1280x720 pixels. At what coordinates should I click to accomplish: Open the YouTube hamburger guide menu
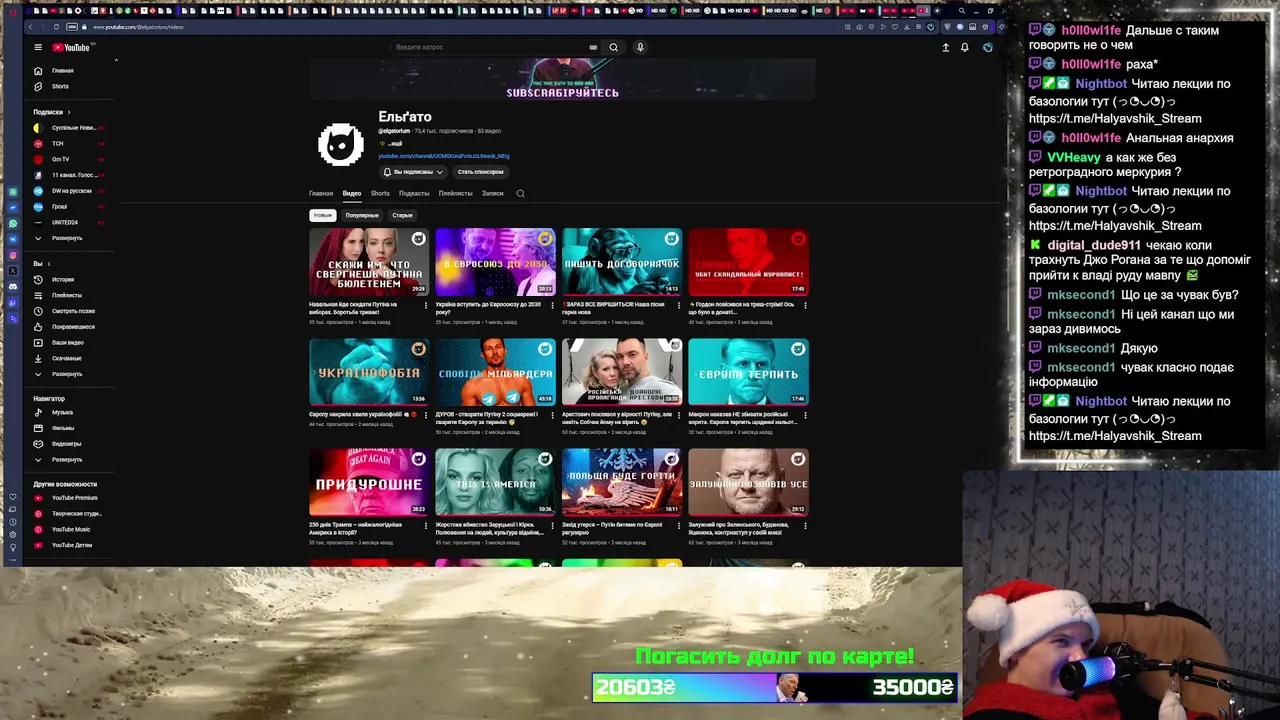pyautogui.click(x=38, y=47)
